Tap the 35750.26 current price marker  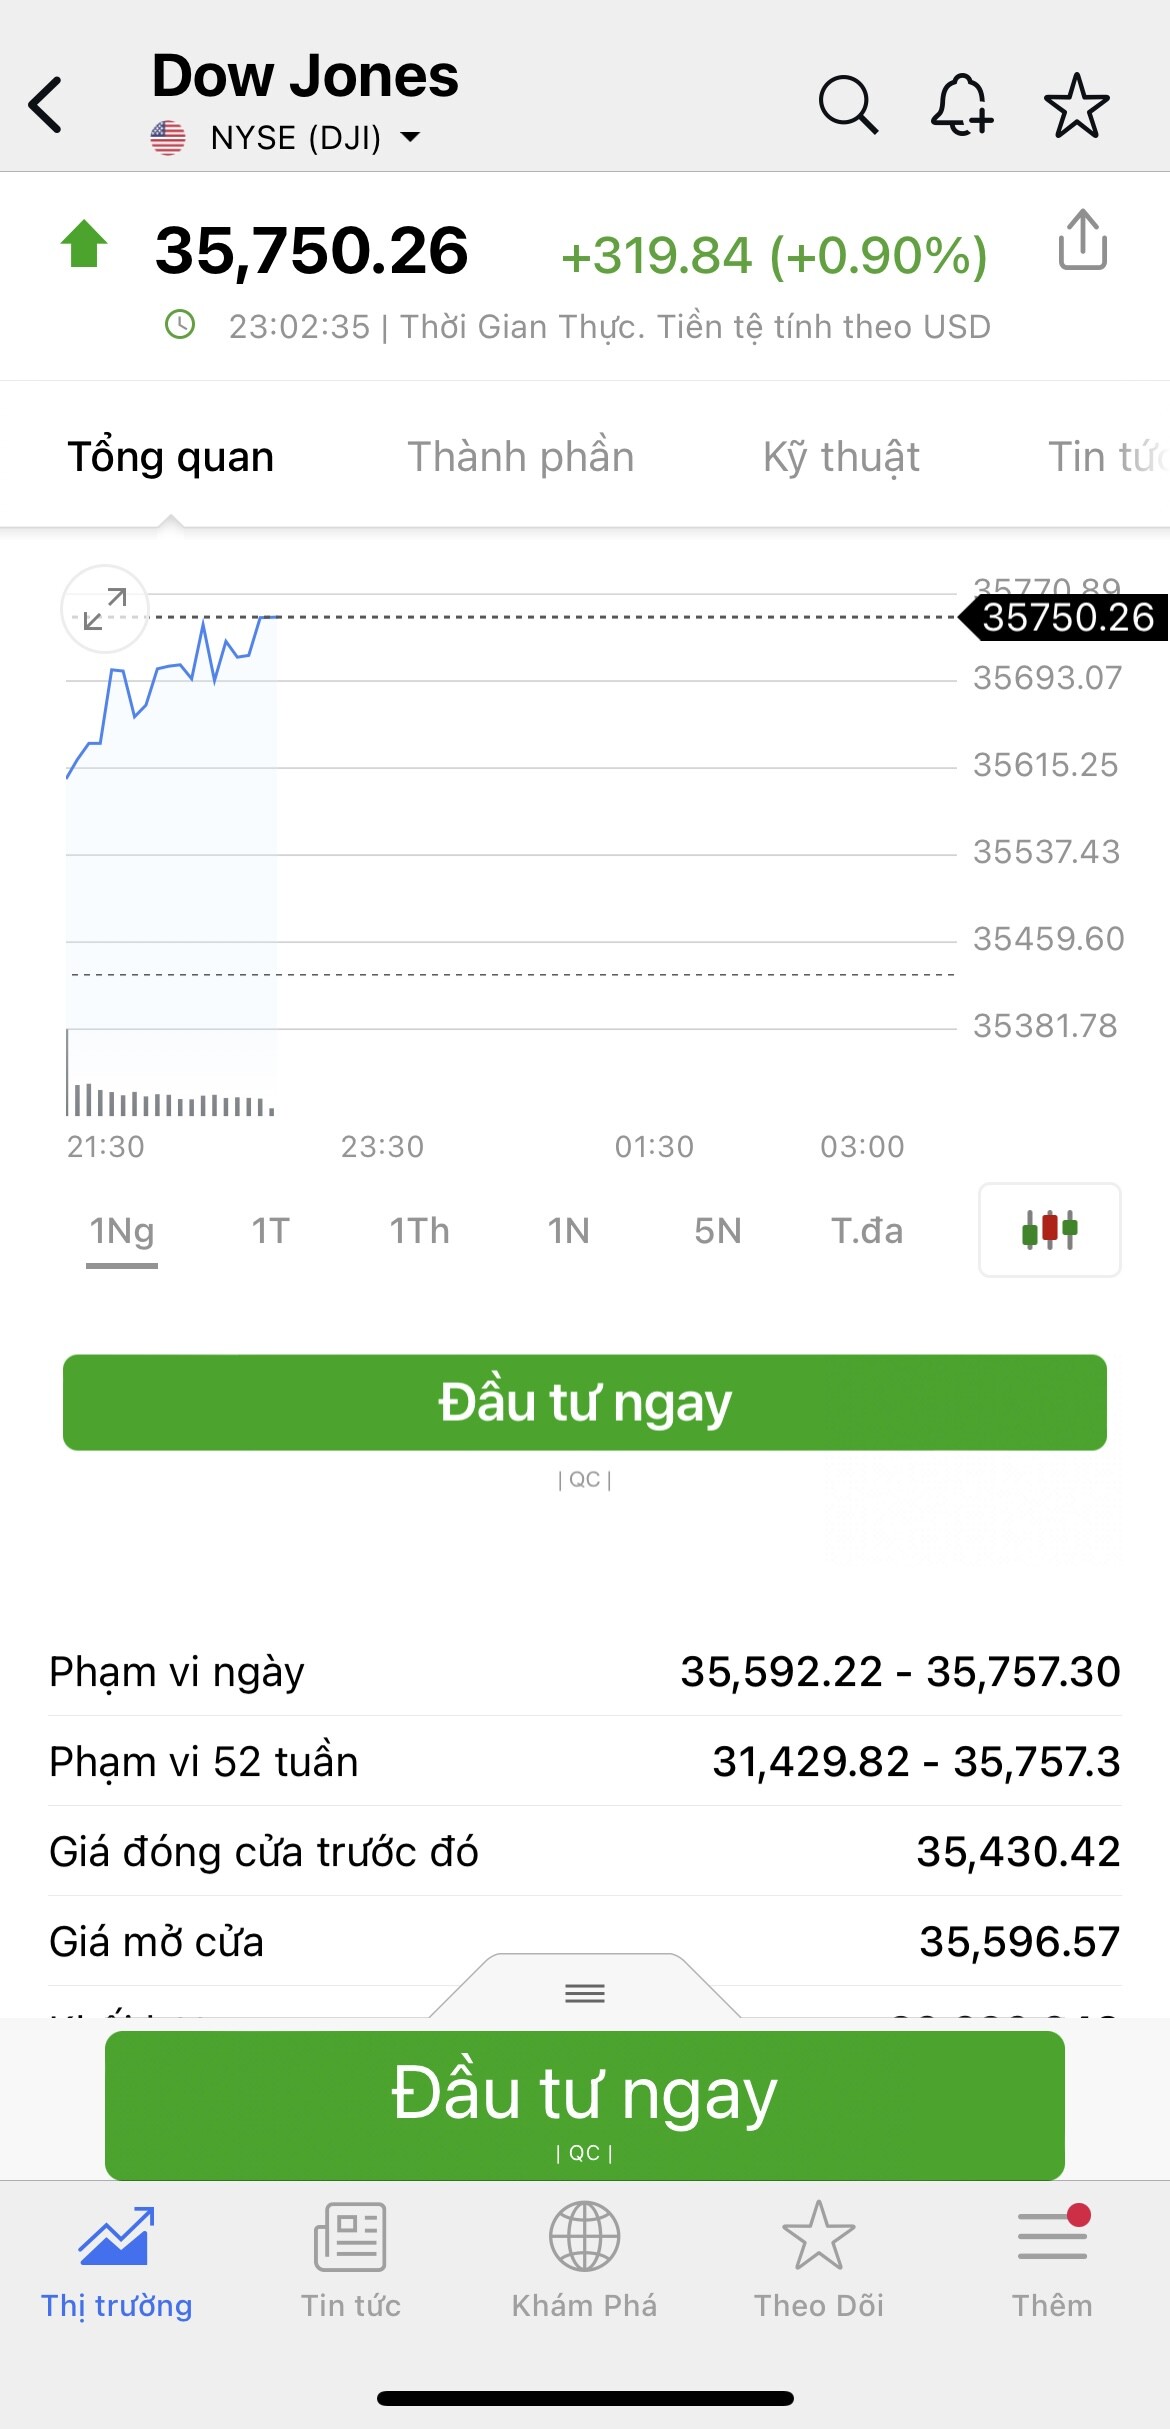pyautogui.click(x=1066, y=618)
